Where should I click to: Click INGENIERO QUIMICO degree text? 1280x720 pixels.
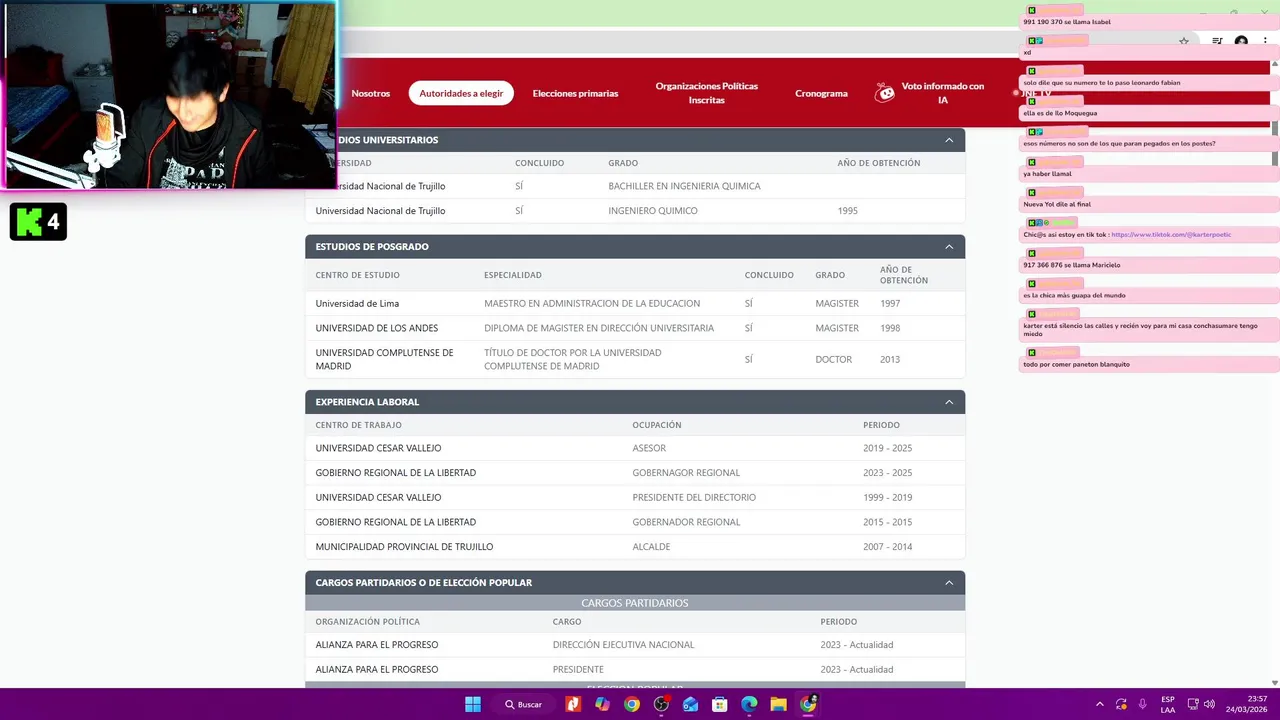(653, 211)
